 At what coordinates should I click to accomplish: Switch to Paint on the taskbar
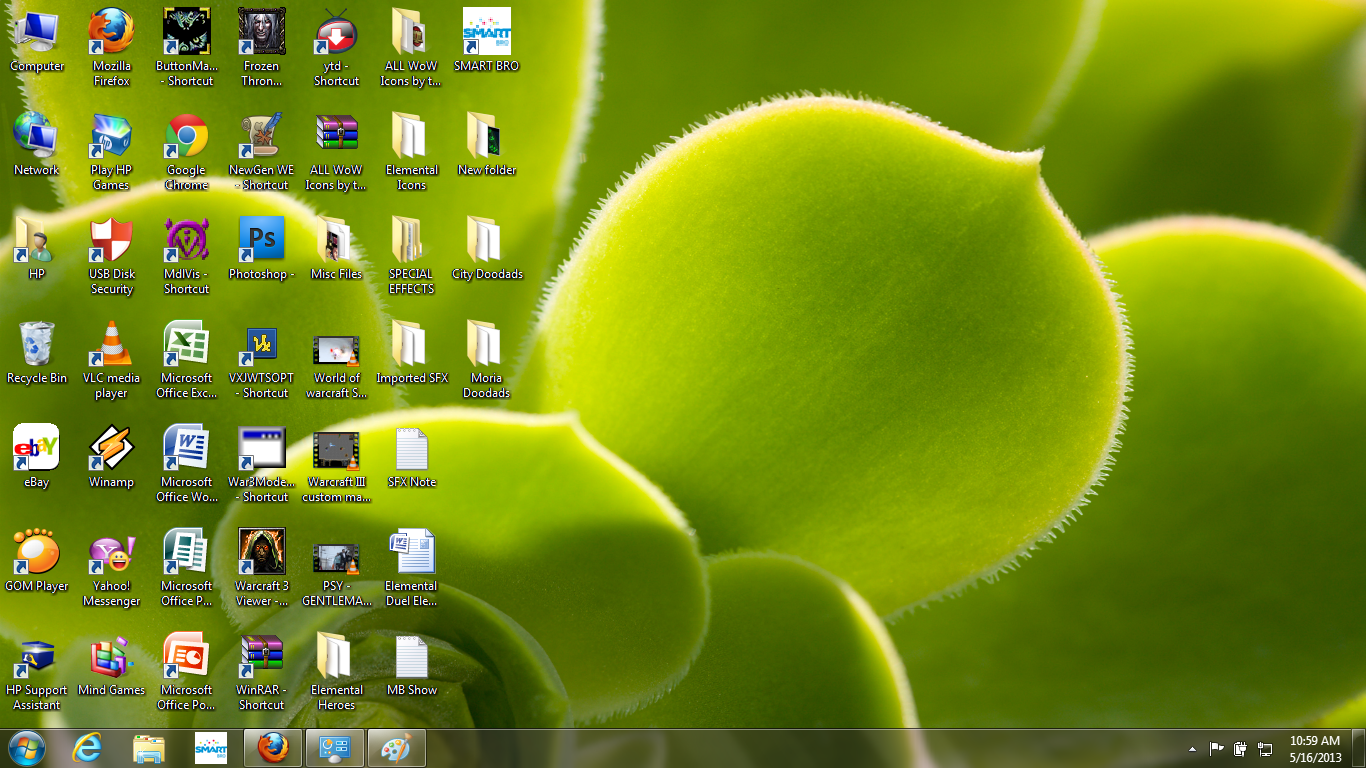coord(397,748)
